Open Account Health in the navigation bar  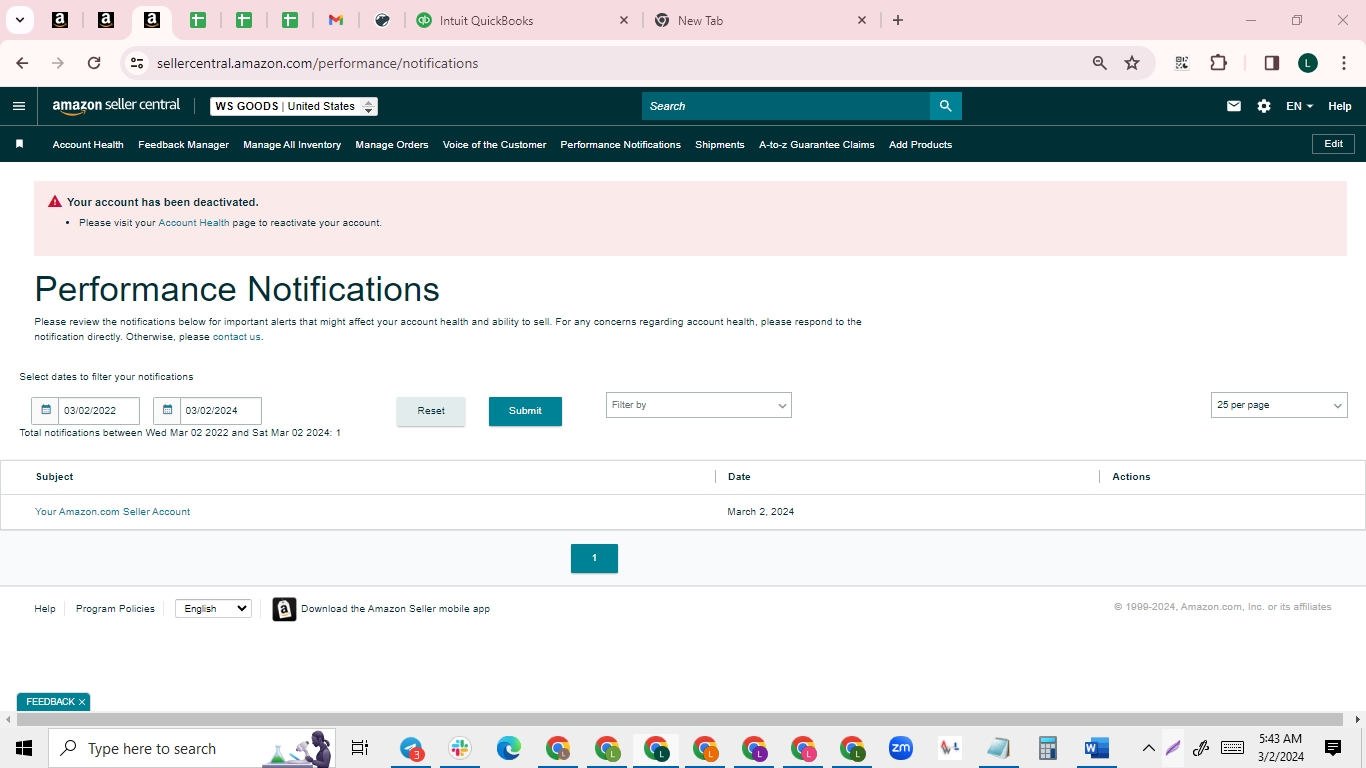(x=88, y=144)
